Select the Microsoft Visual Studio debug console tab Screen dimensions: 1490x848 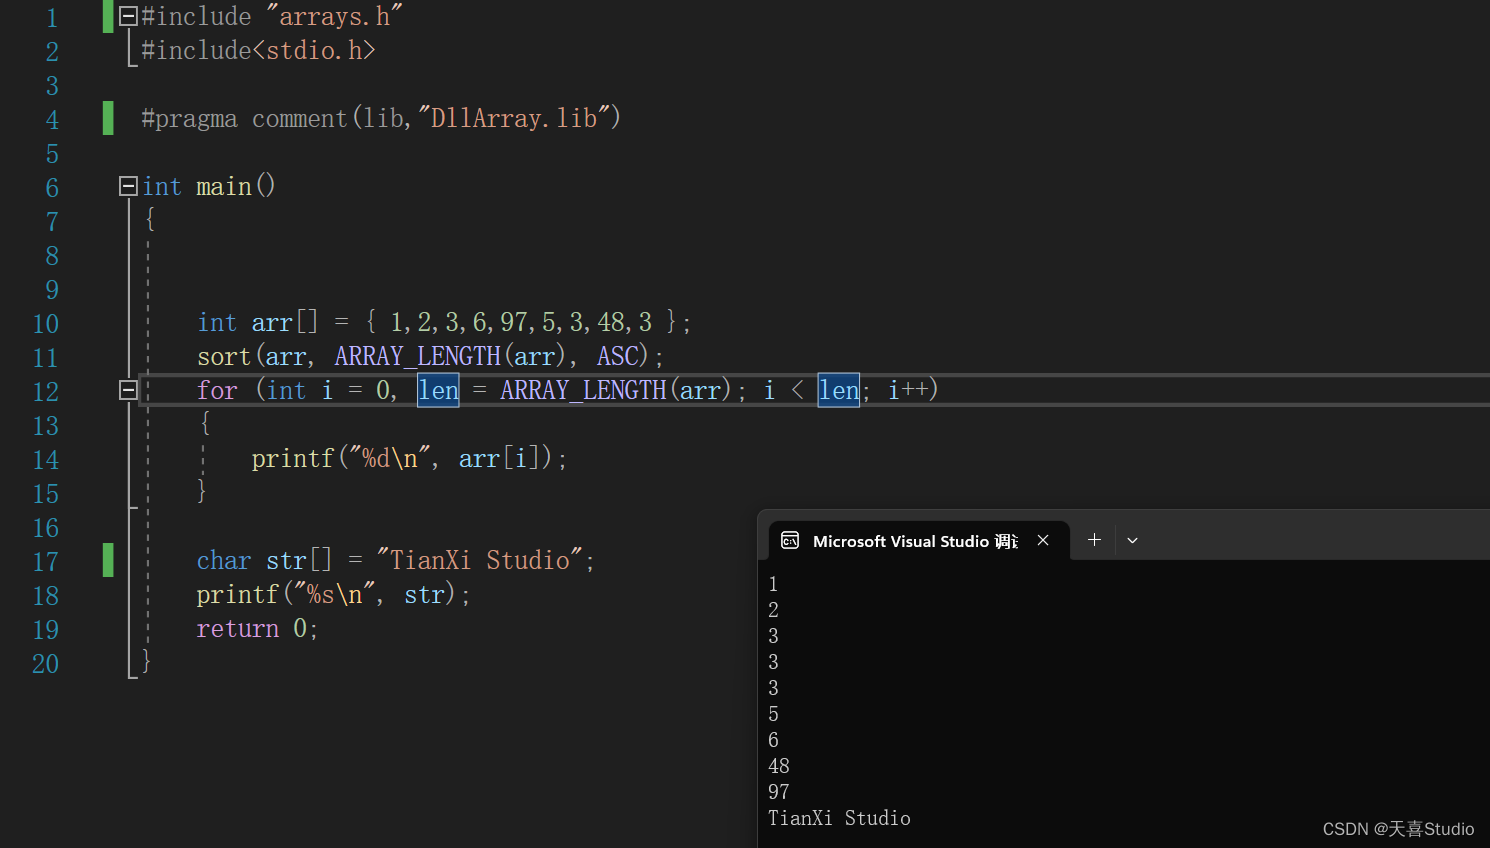918,541
